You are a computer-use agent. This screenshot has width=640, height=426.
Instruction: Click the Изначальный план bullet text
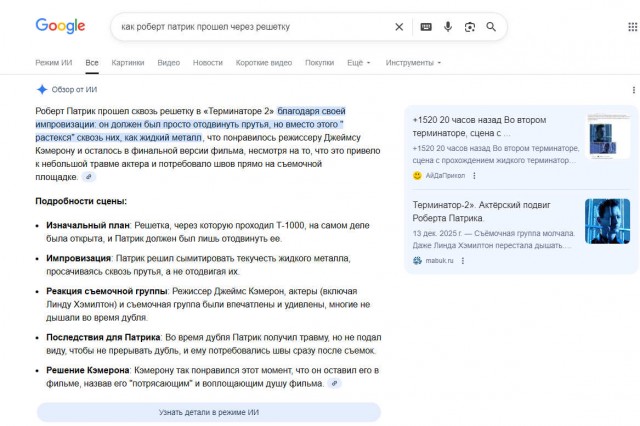click(x=208, y=232)
